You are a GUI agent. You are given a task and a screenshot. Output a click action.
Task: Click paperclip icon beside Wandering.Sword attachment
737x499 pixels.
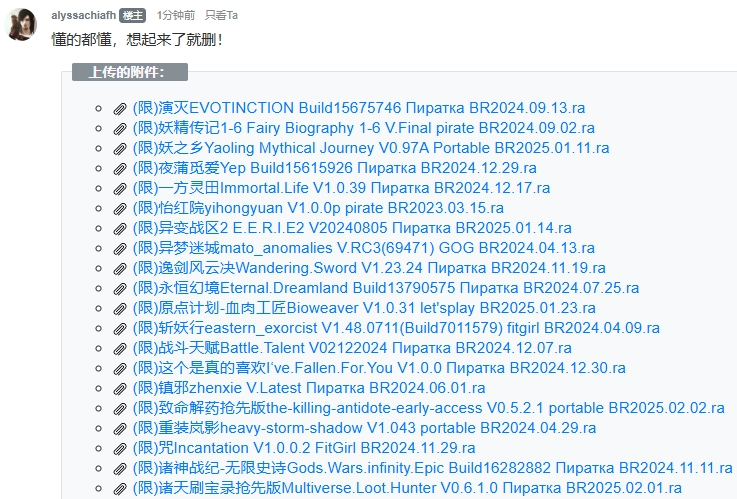[x=120, y=269]
